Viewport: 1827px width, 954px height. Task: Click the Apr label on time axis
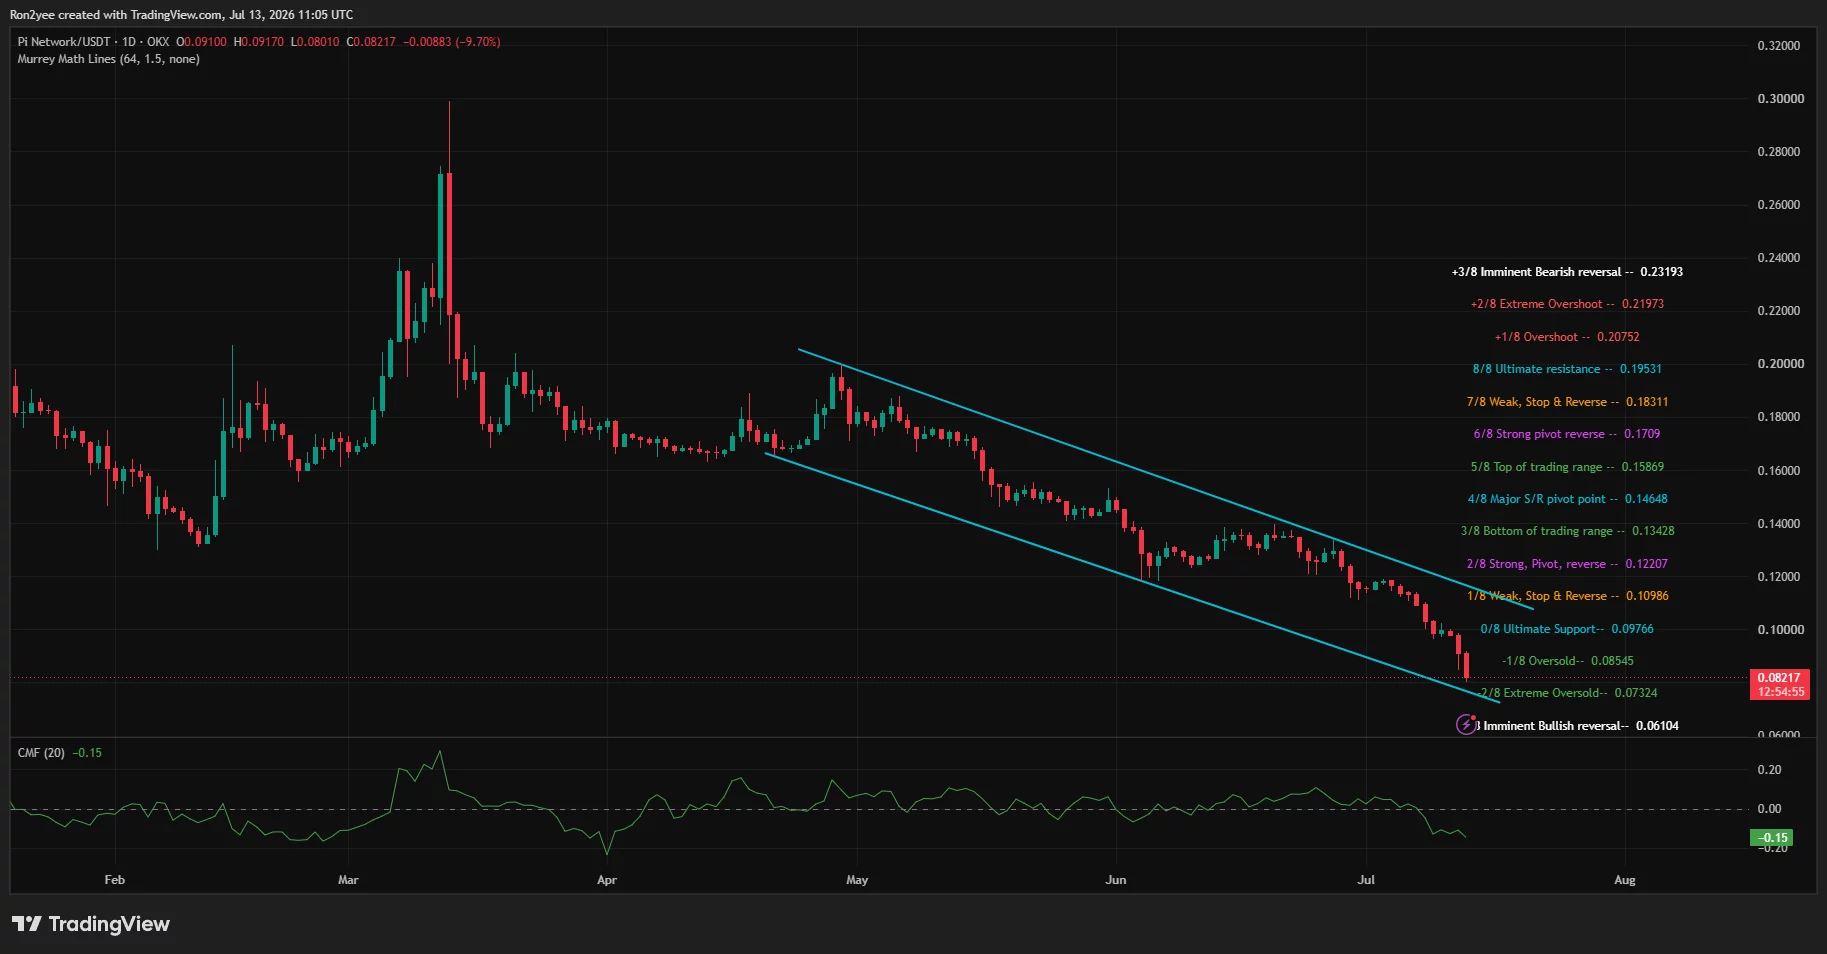606,880
